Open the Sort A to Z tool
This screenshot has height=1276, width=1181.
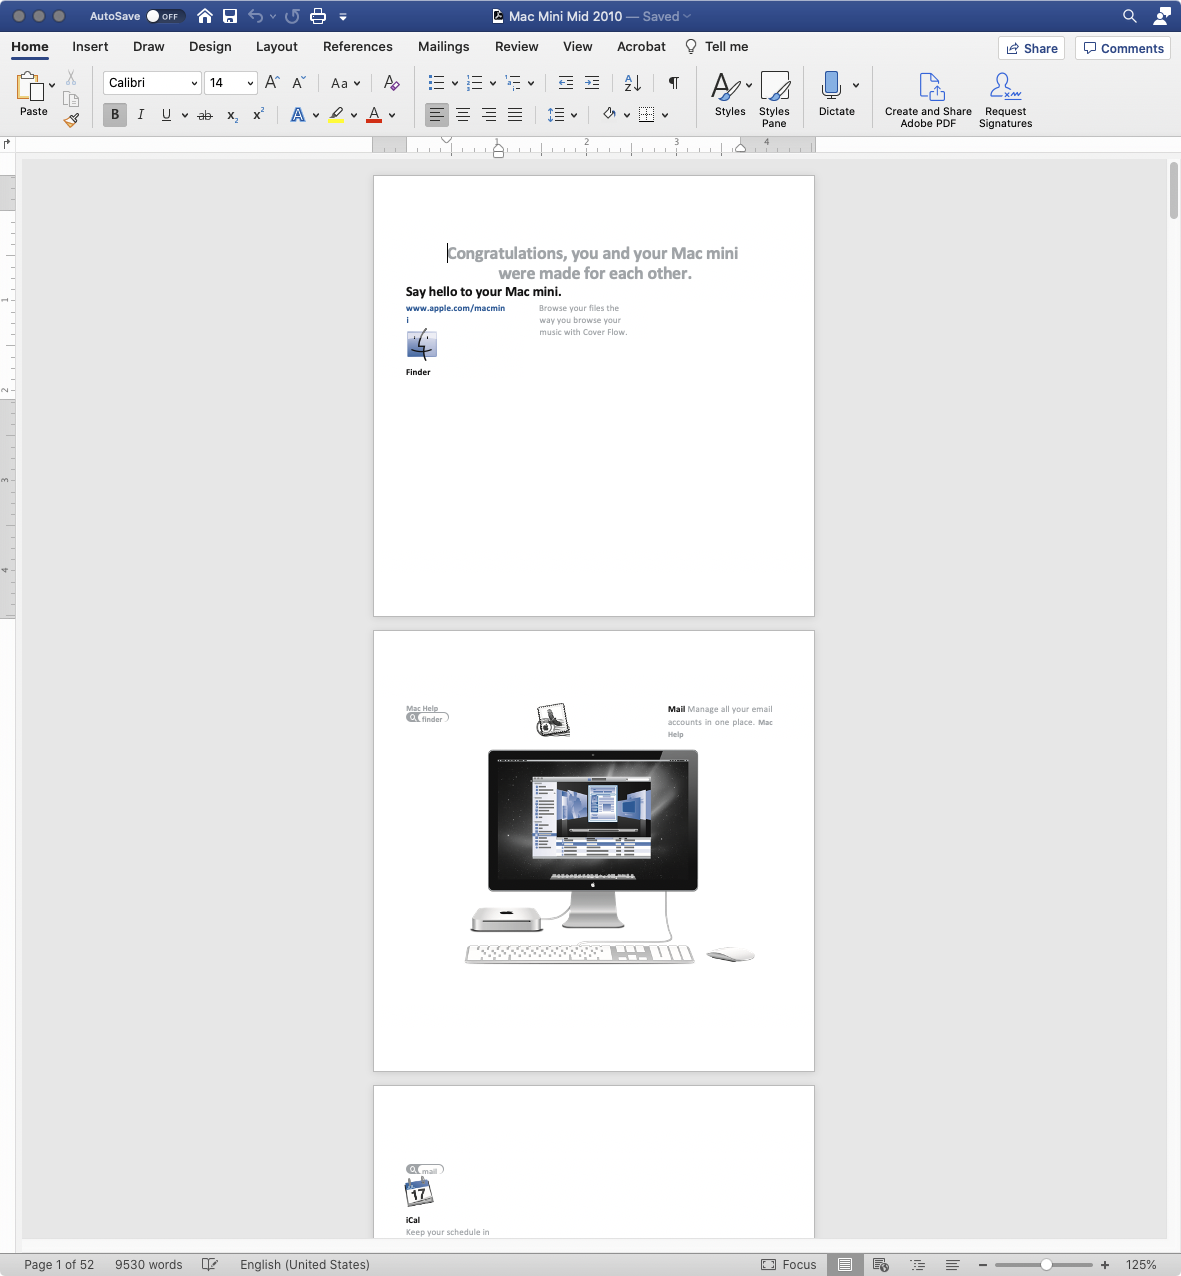pyautogui.click(x=632, y=83)
